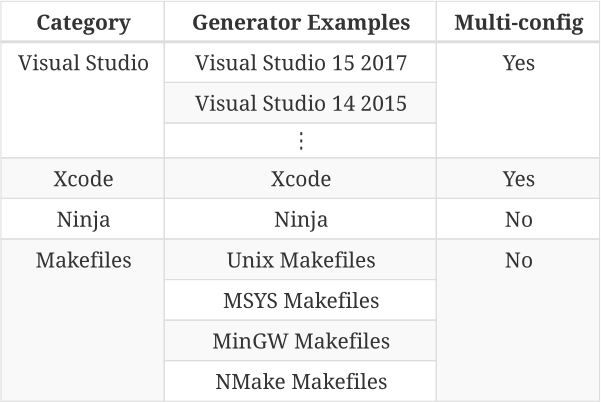Image resolution: width=601 pixels, height=403 pixels.
Task: Select the Makefiles category cell
Action: click(x=85, y=260)
